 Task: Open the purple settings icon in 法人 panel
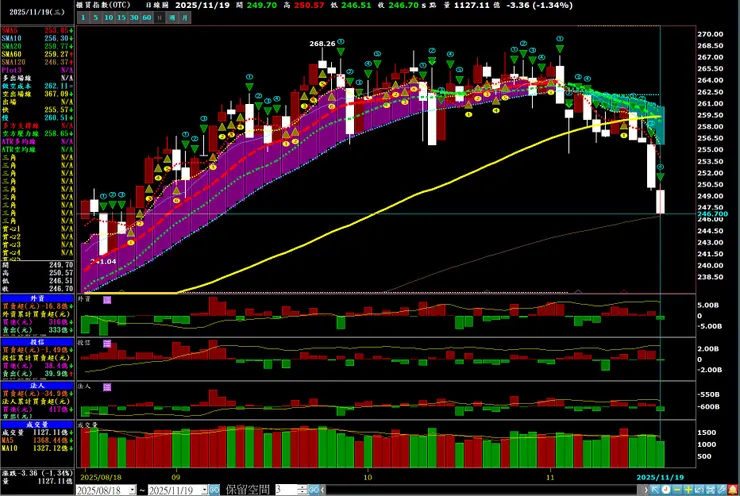coord(107,387)
